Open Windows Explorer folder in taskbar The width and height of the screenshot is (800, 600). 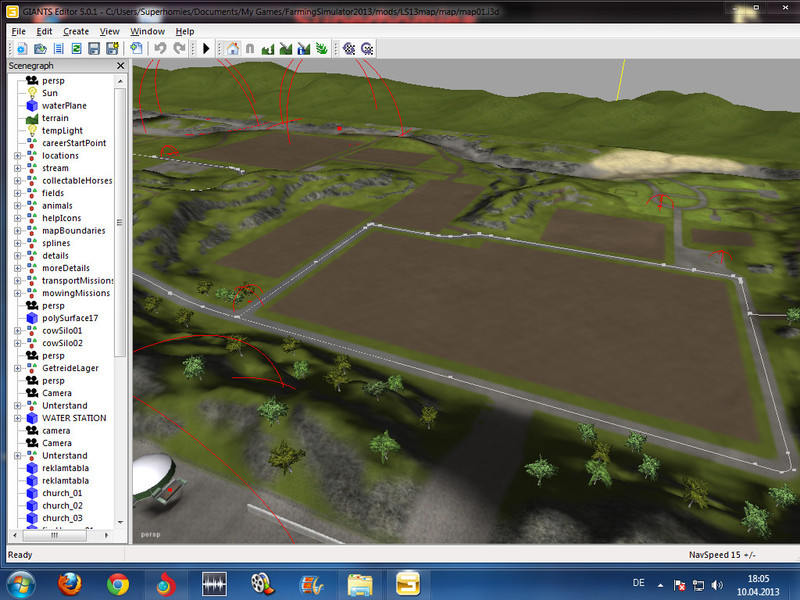tap(360, 585)
